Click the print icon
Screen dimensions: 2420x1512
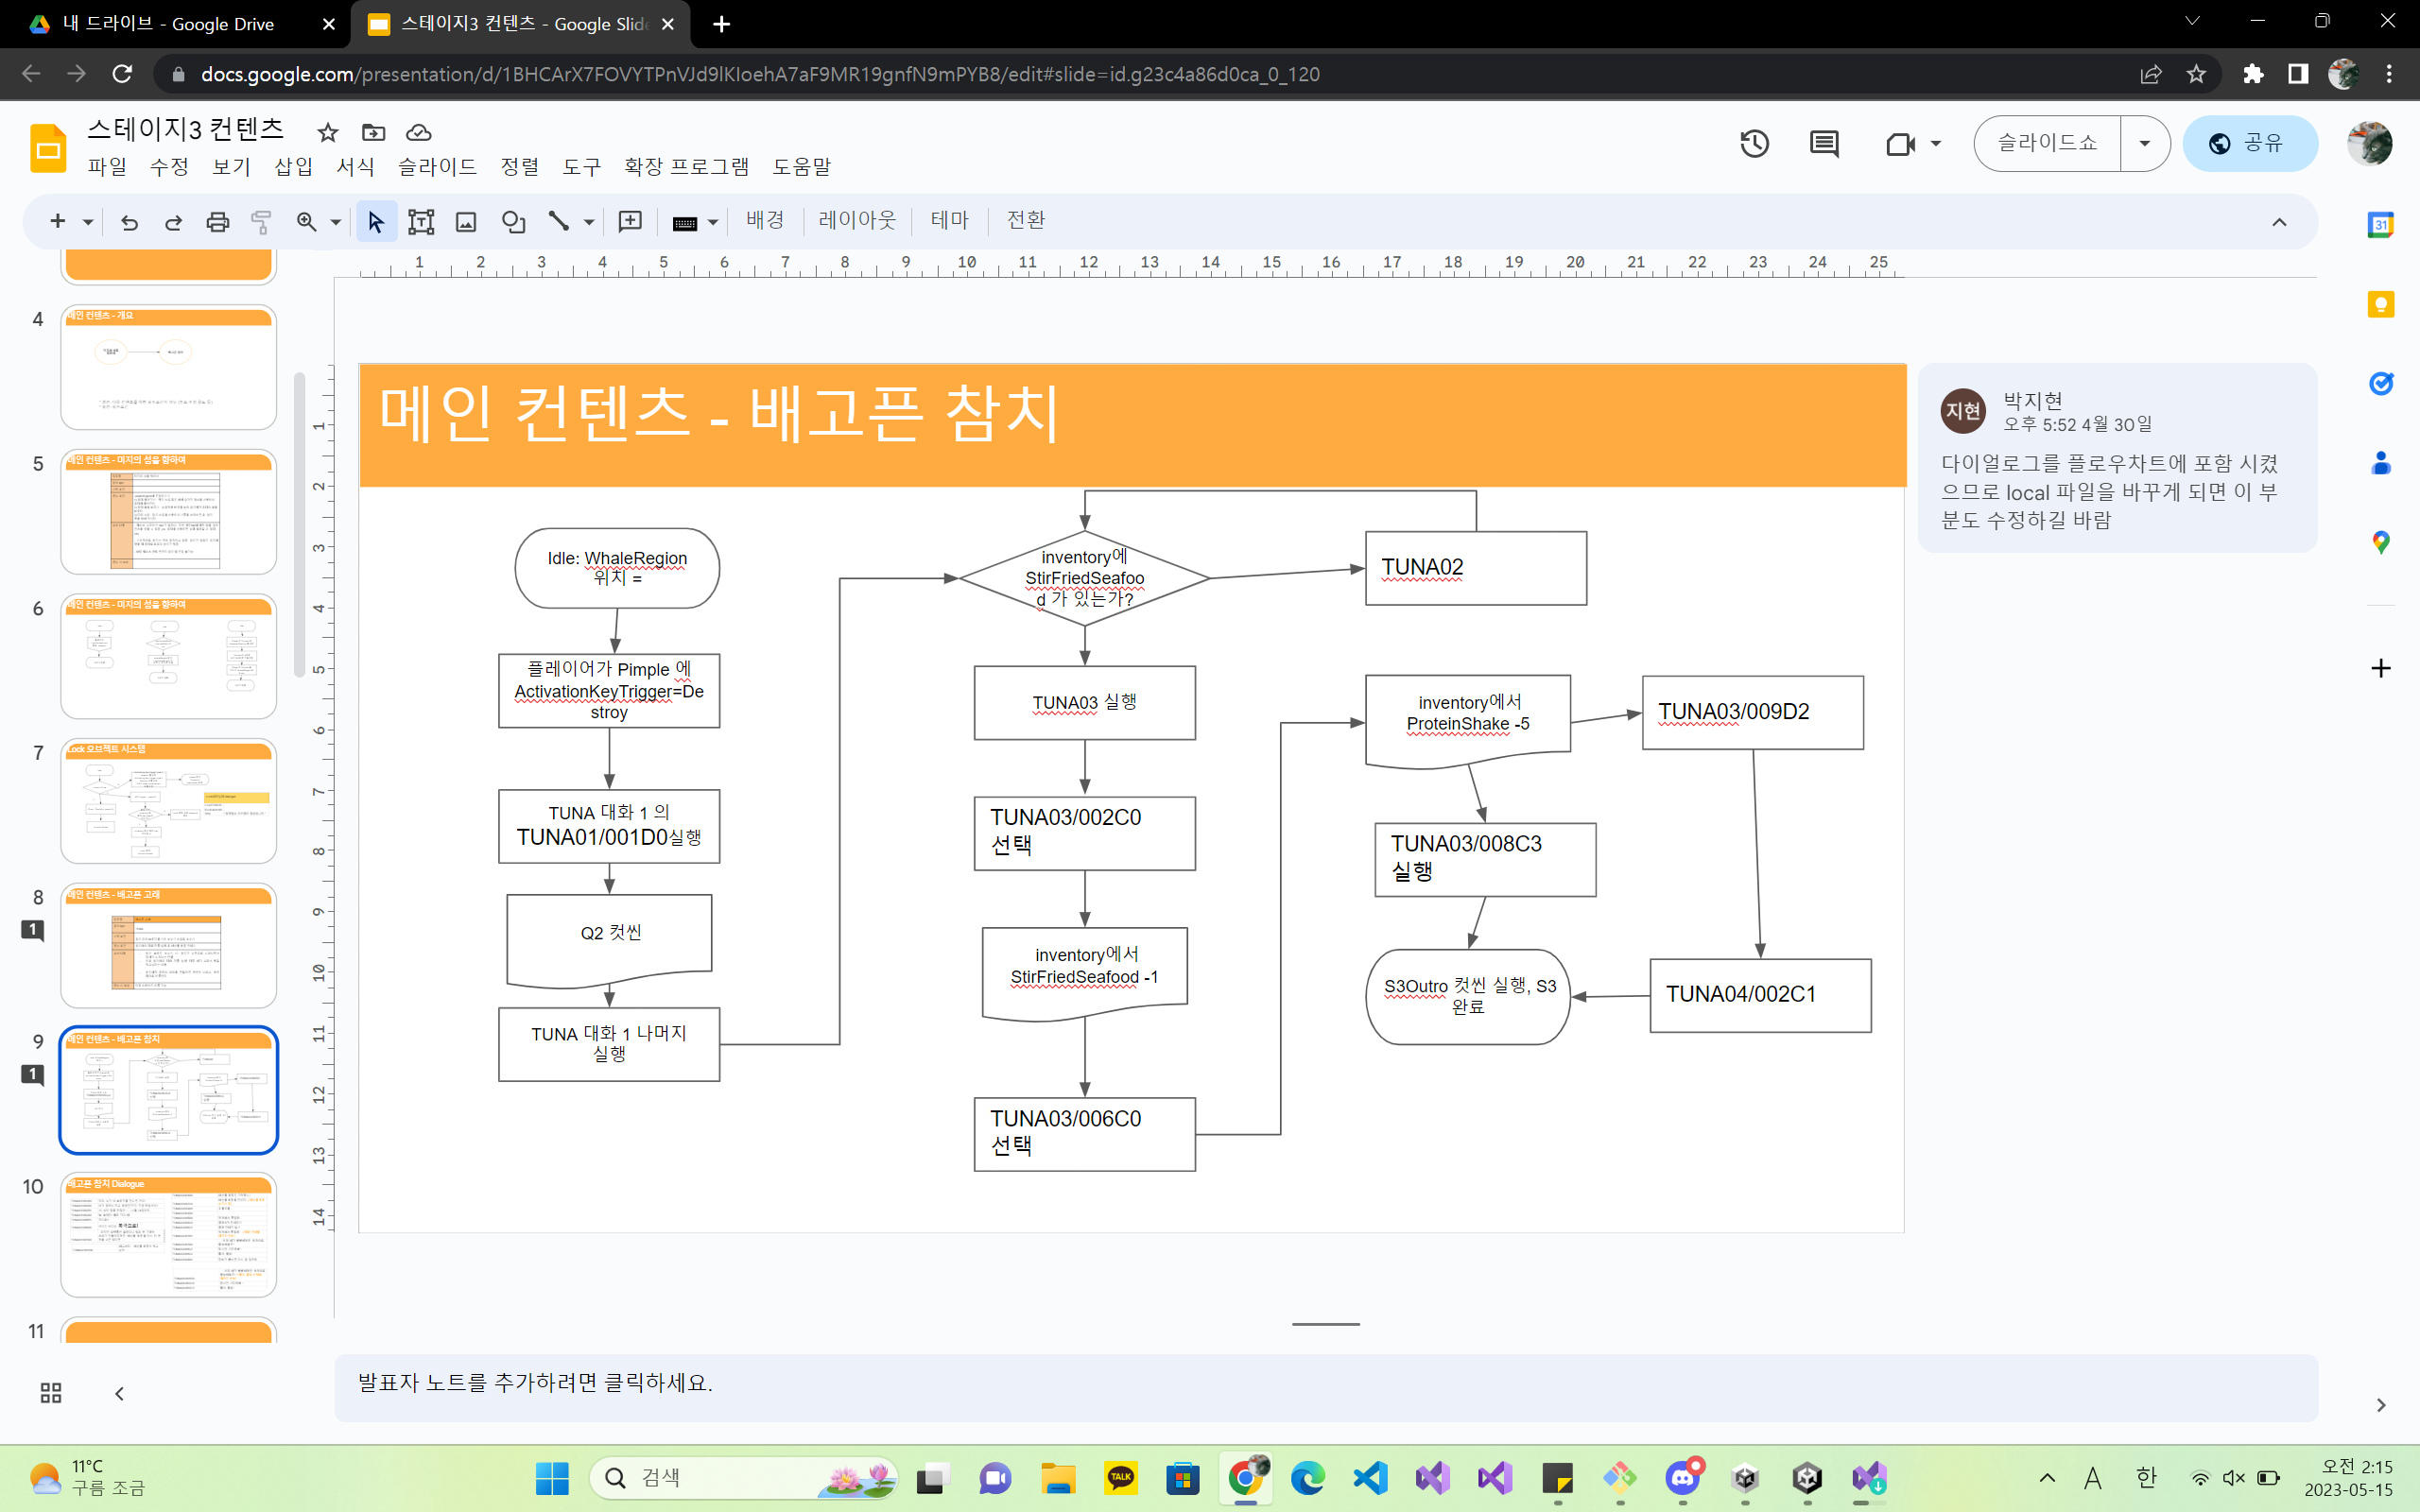(218, 222)
